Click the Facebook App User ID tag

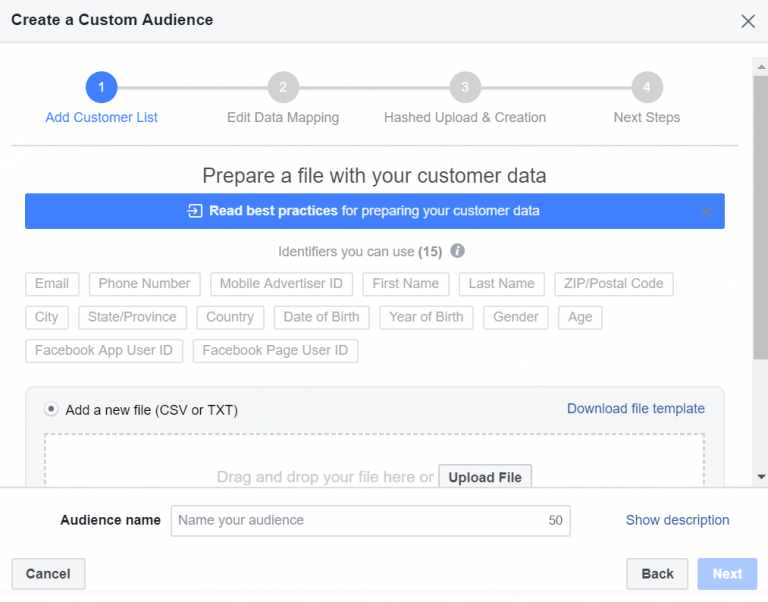(104, 350)
